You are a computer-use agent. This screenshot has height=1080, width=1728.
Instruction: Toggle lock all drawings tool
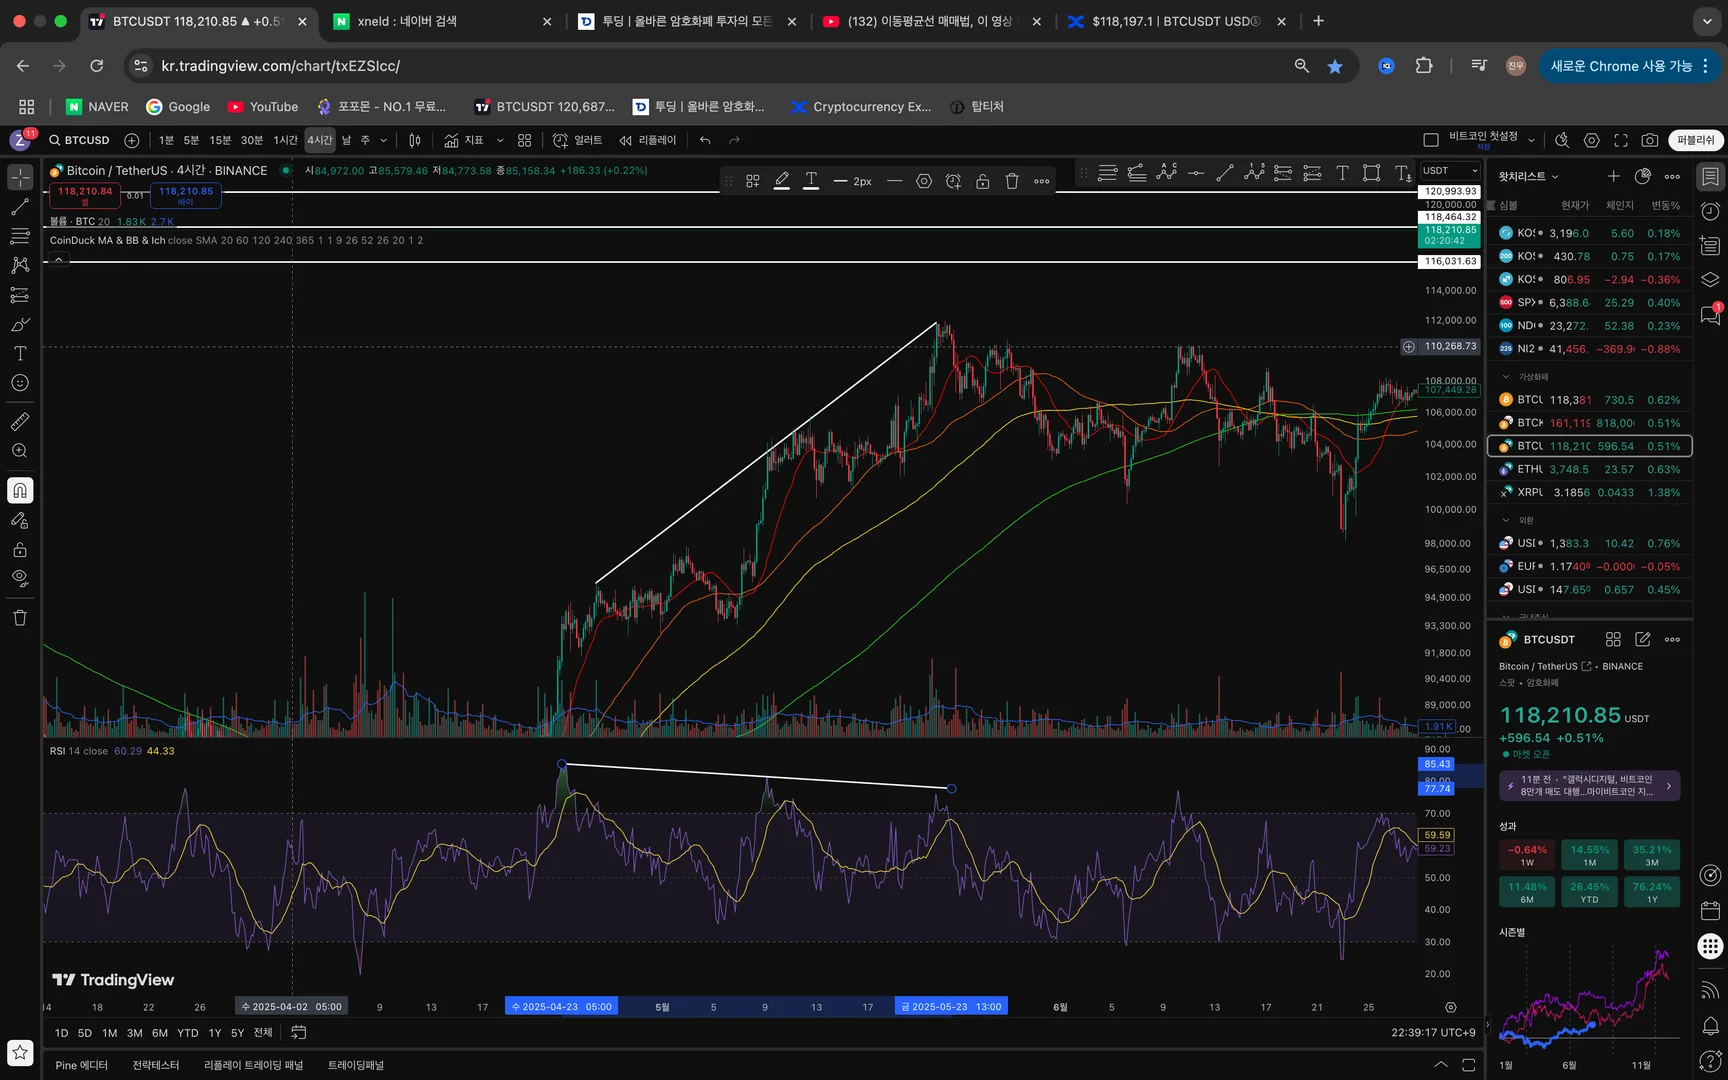pyautogui.click(x=19, y=550)
